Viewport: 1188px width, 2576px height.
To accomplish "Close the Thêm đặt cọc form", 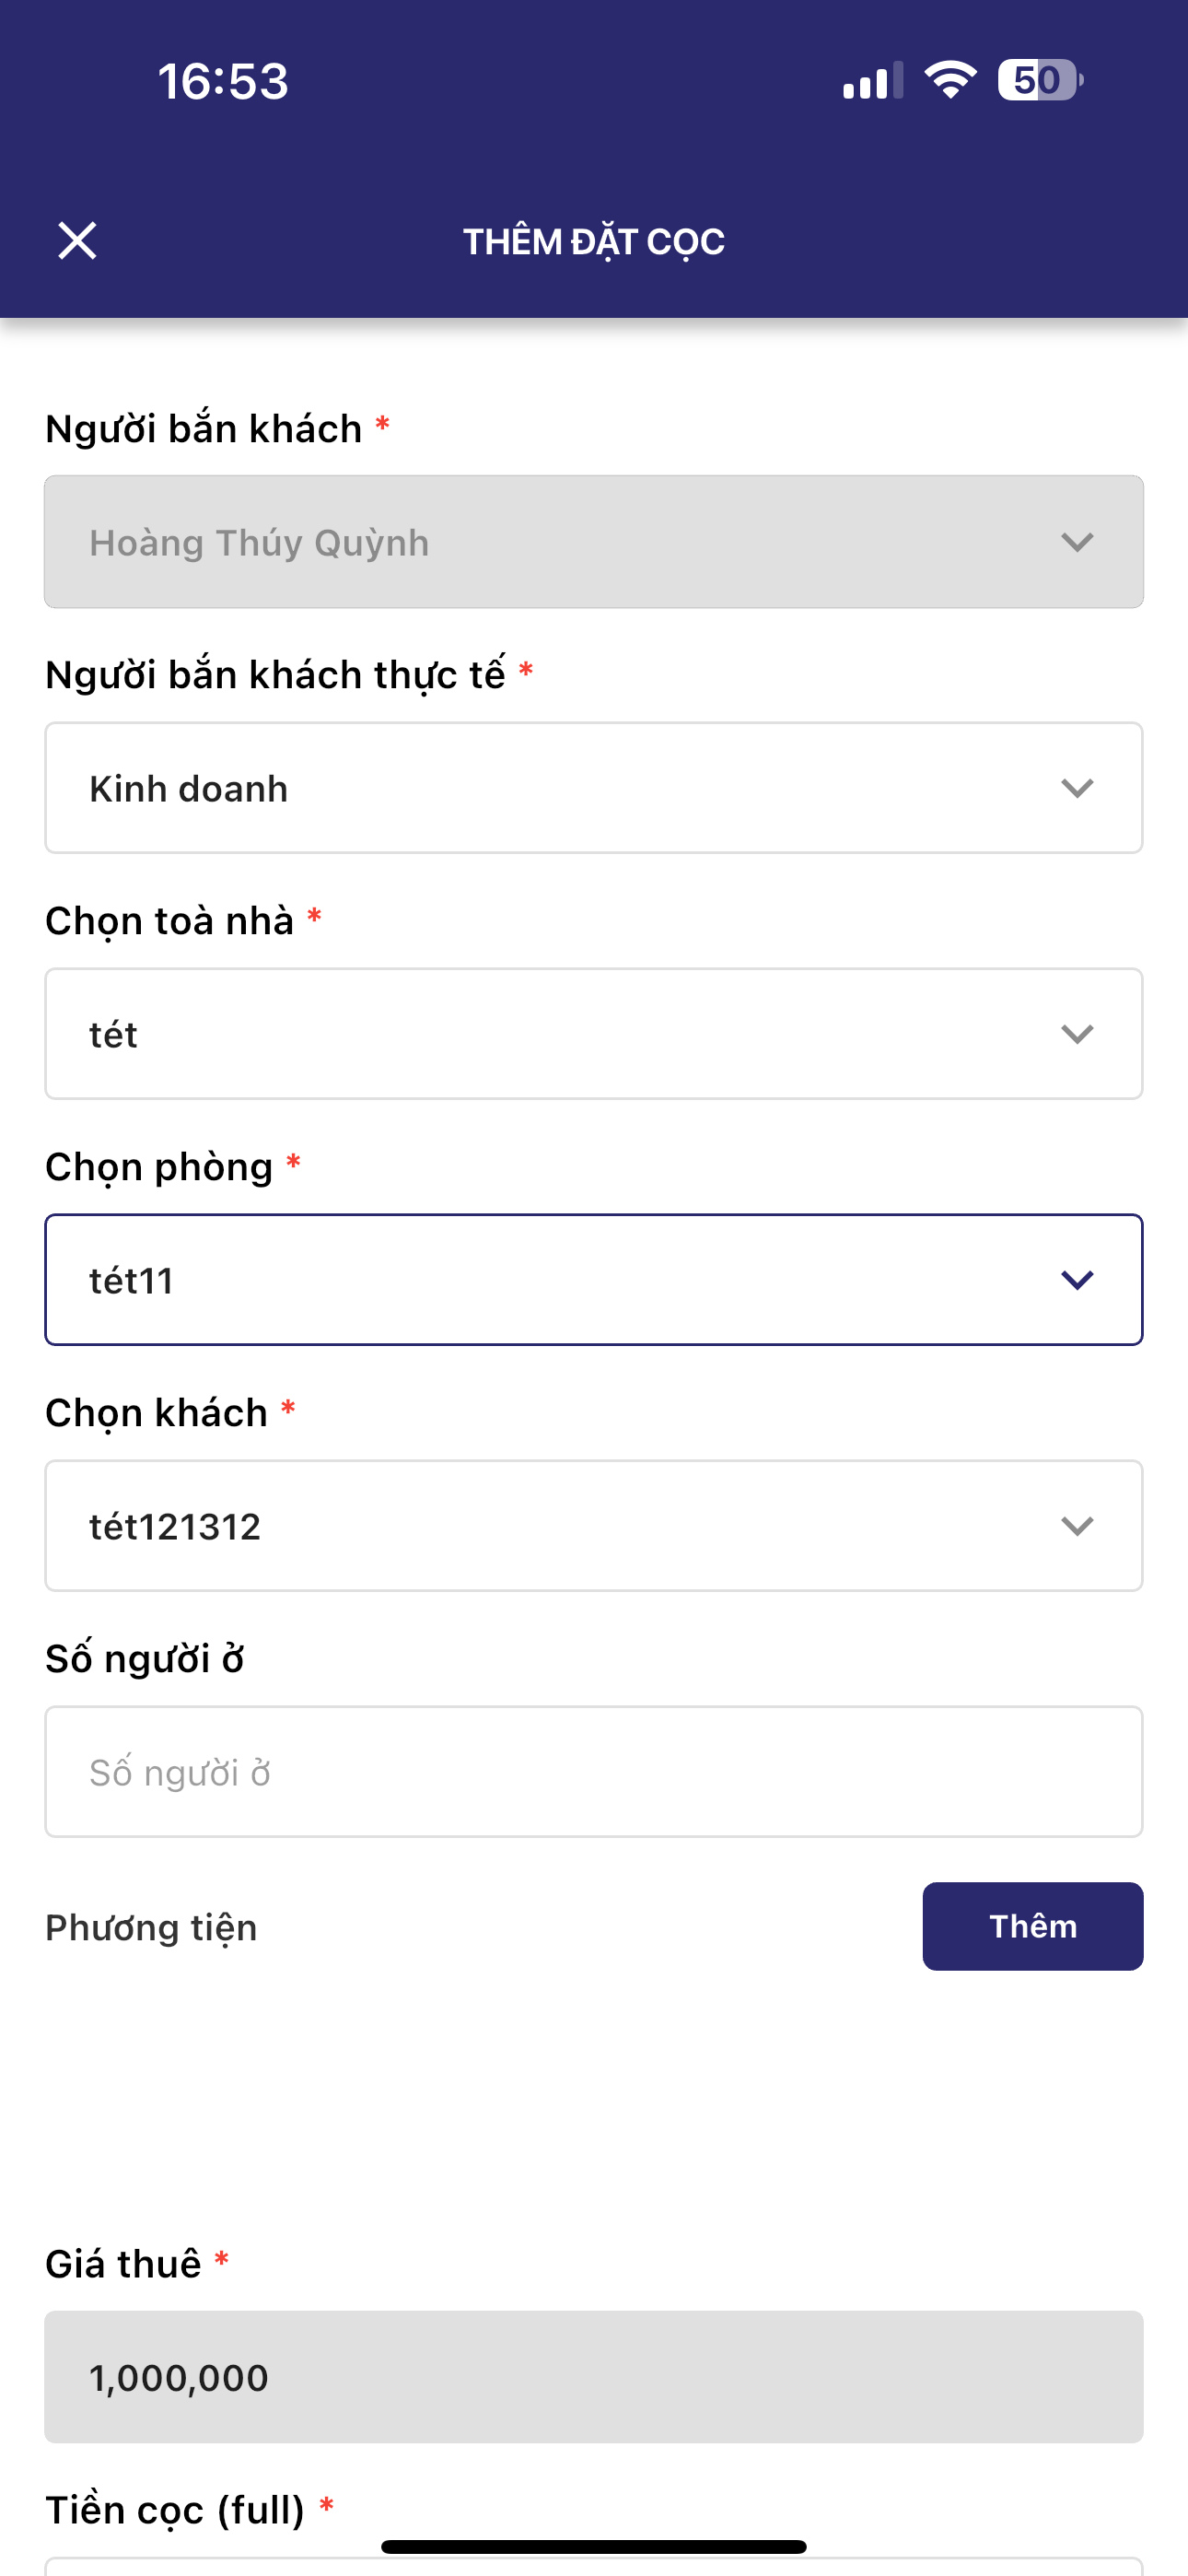I will tap(77, 241).
